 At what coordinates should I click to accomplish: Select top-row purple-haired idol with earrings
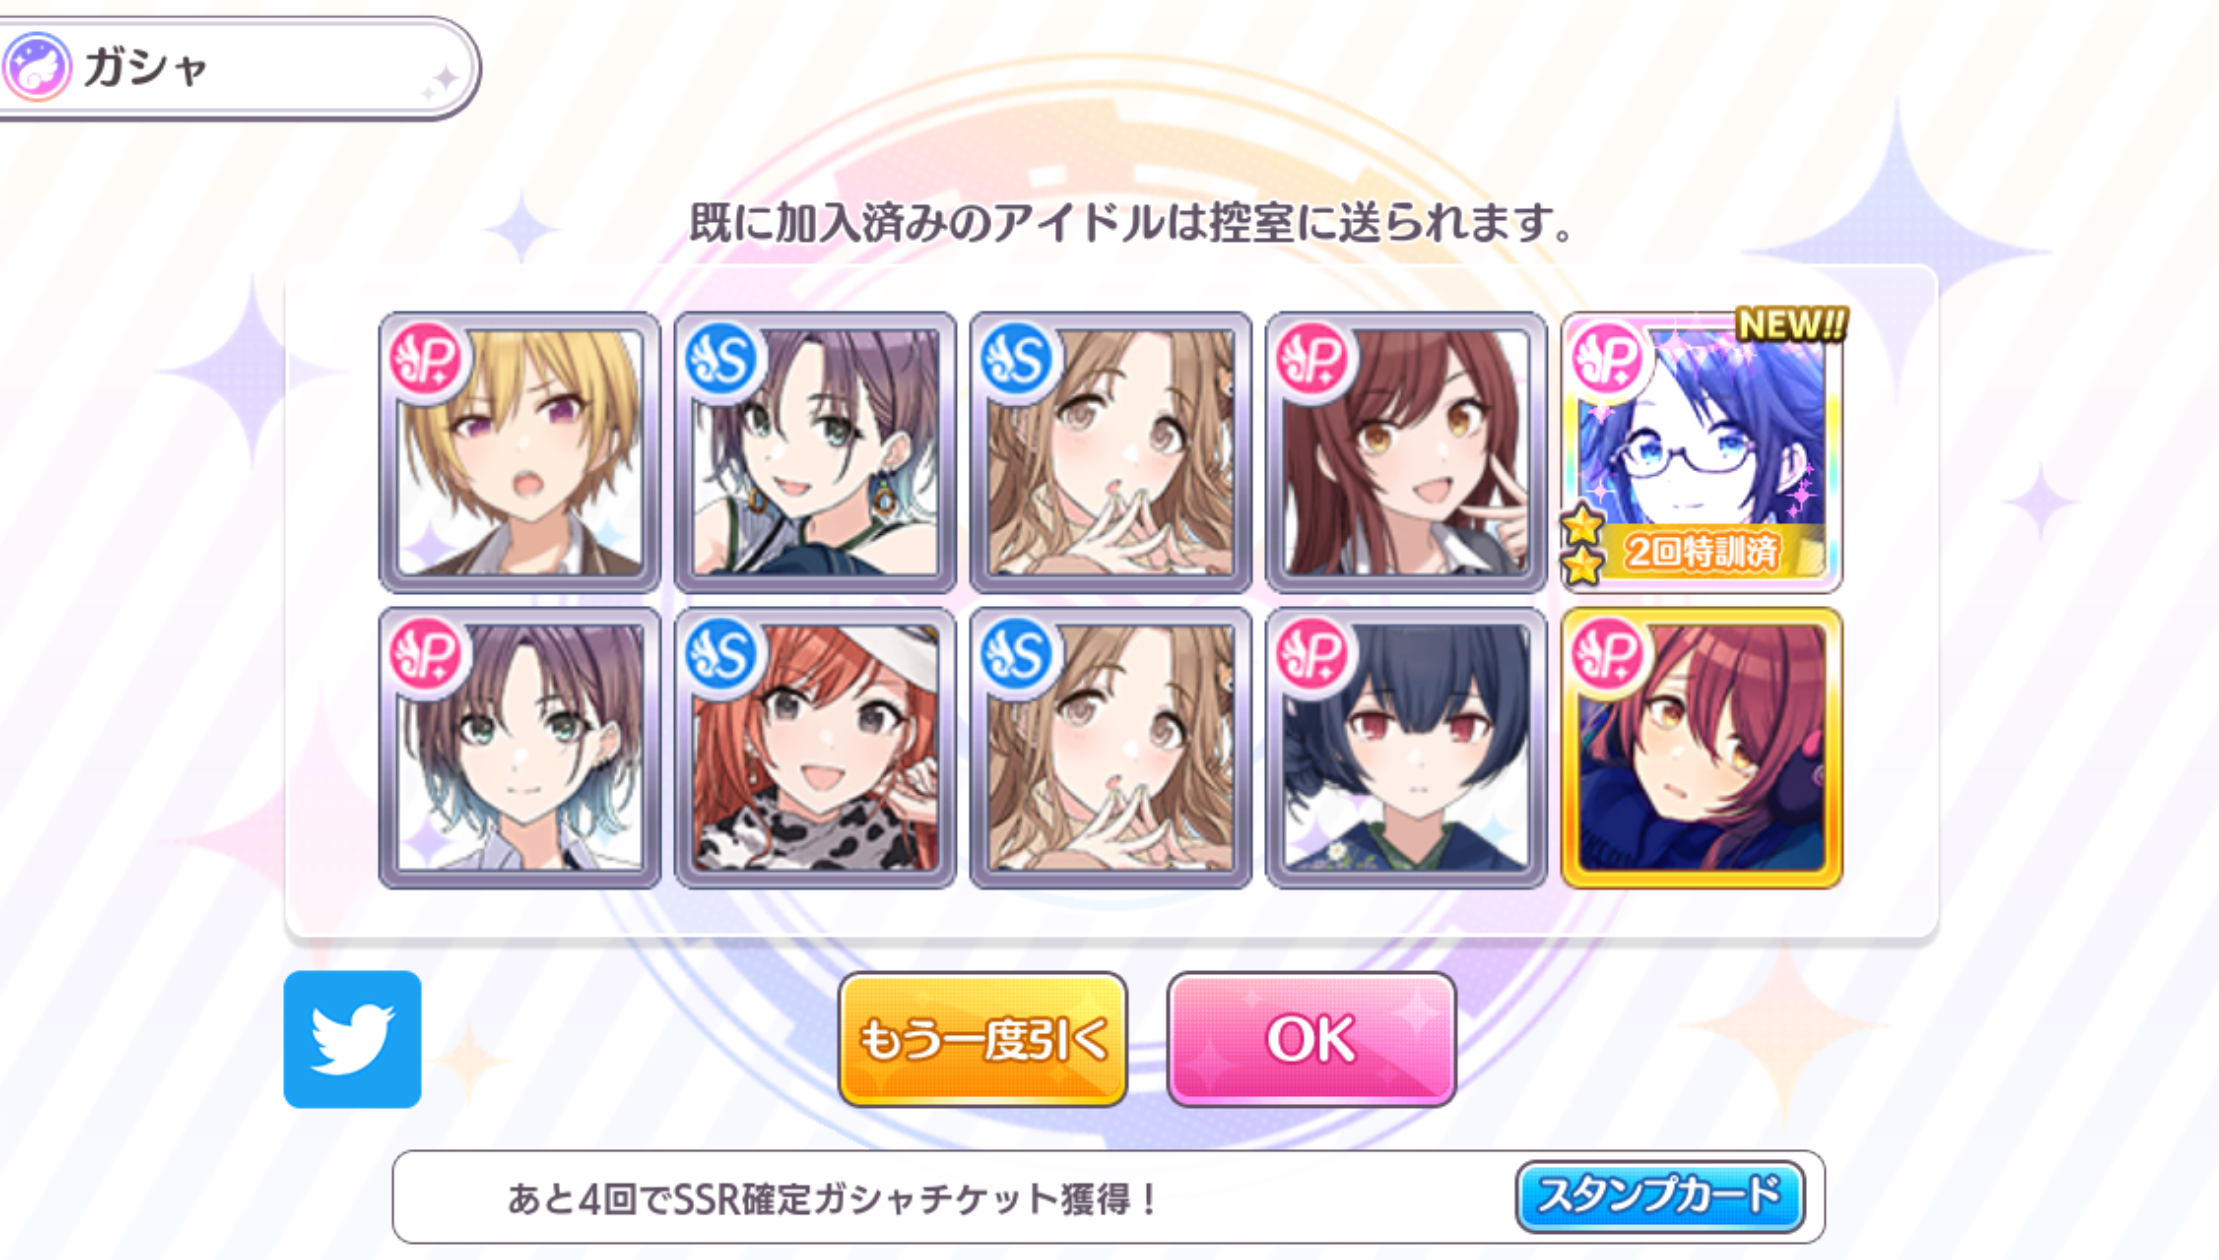[x=815, y=452]
